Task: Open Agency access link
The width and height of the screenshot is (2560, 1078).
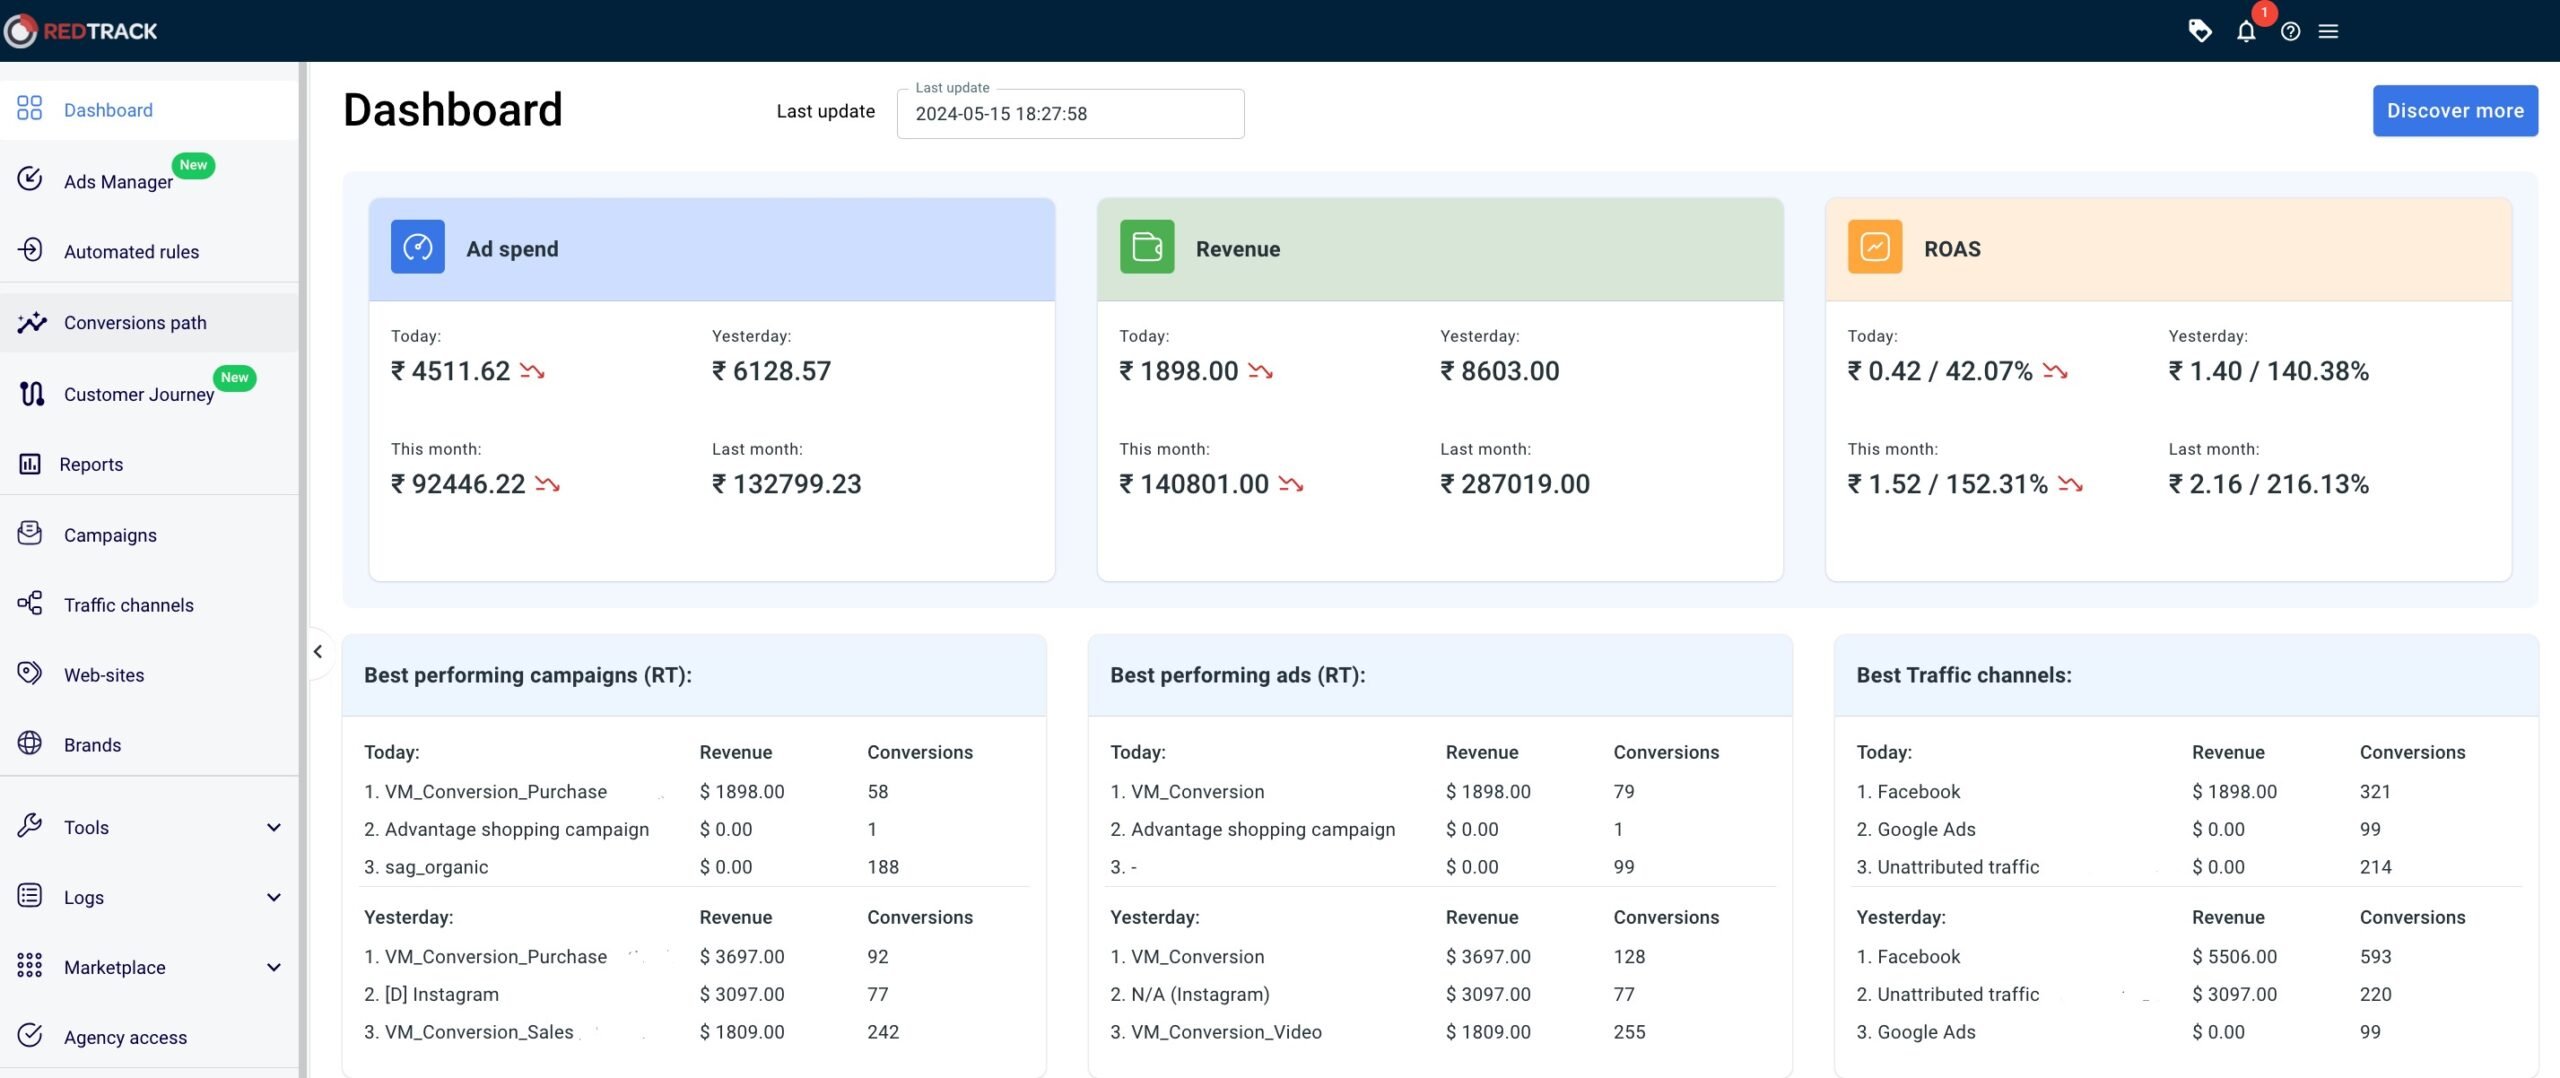Action: tap(125, 1037)
